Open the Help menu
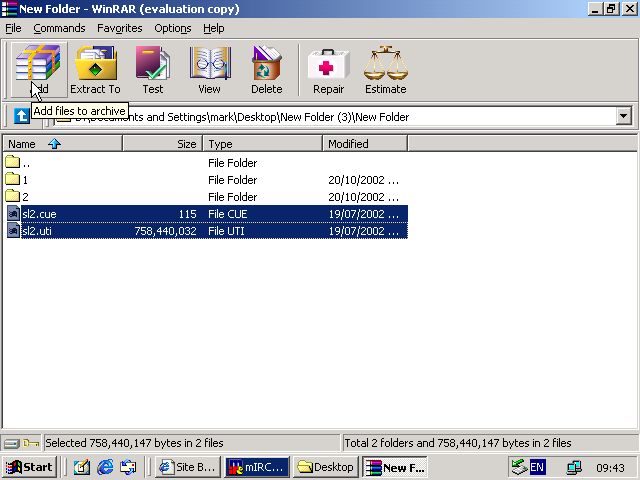The height and width of the screenshot is (480, 640). 214,28
